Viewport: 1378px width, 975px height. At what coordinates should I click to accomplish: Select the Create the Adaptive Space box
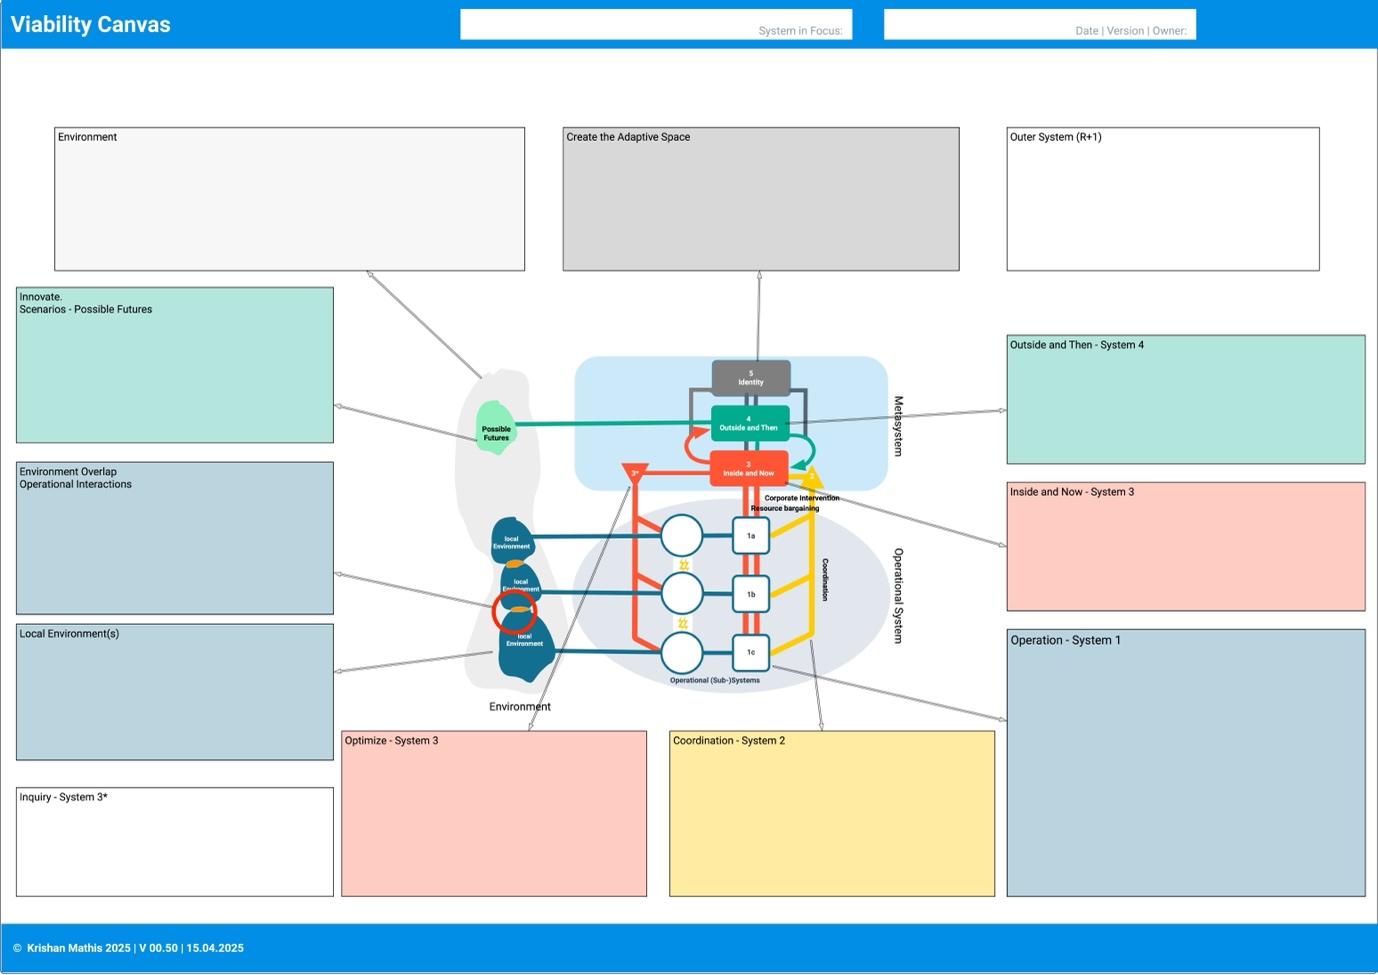click(760, 199)
